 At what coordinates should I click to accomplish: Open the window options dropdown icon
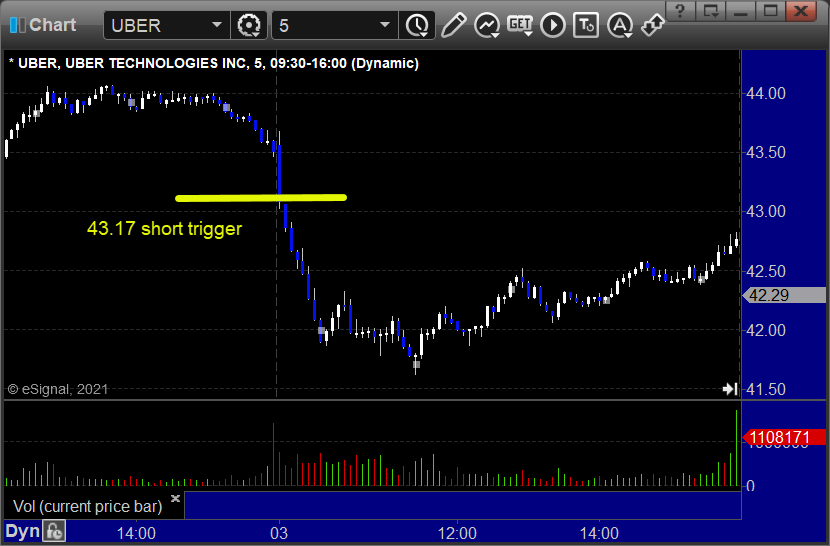(x=710, y=11)
